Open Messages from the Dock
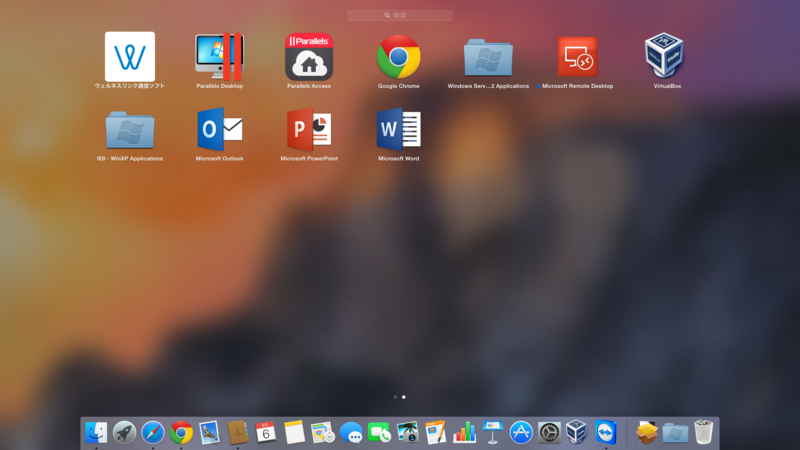This screenshot has height=450, width=800. [351, 433]
